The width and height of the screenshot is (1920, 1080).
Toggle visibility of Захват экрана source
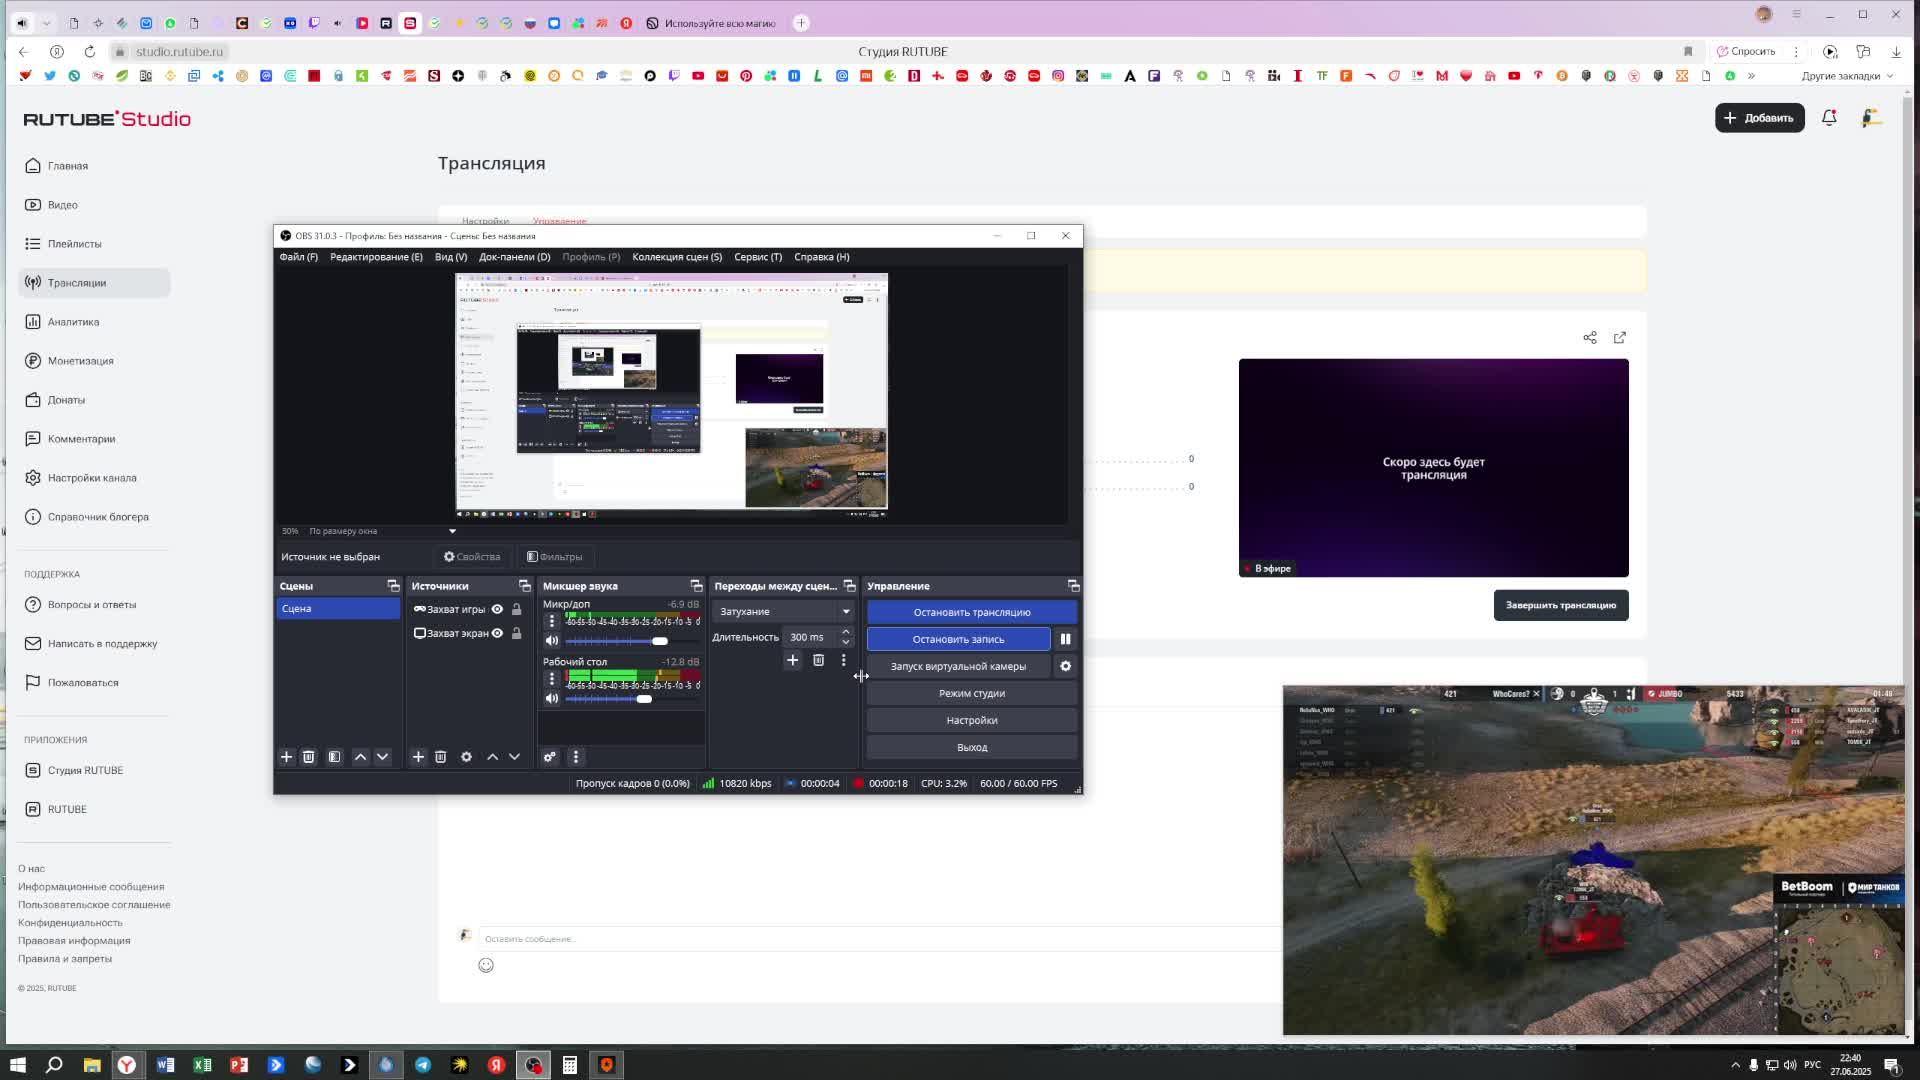coord(497,633)
